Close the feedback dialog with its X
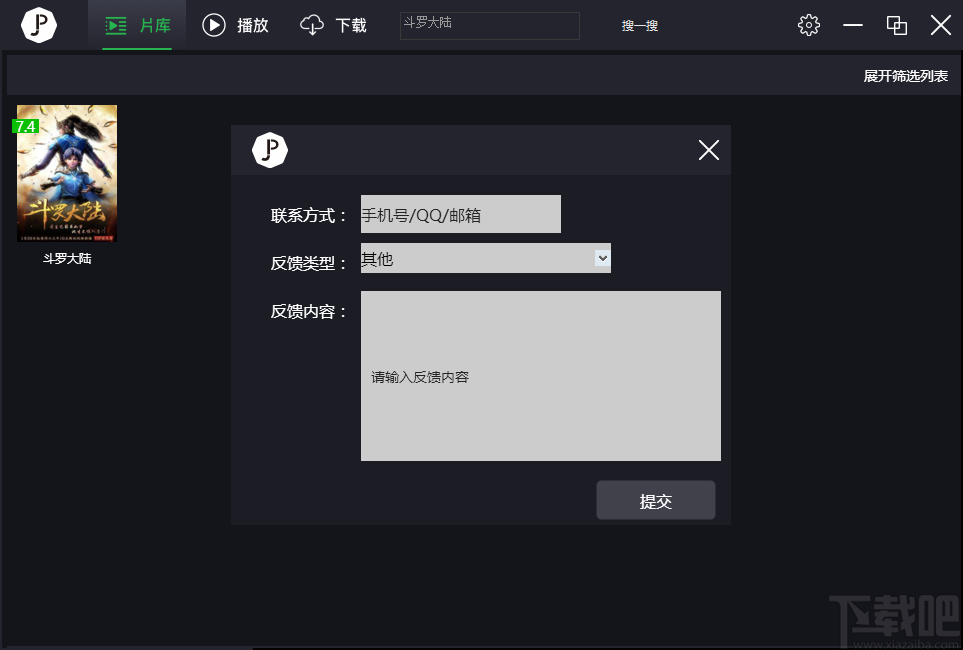 coord(708,150)
